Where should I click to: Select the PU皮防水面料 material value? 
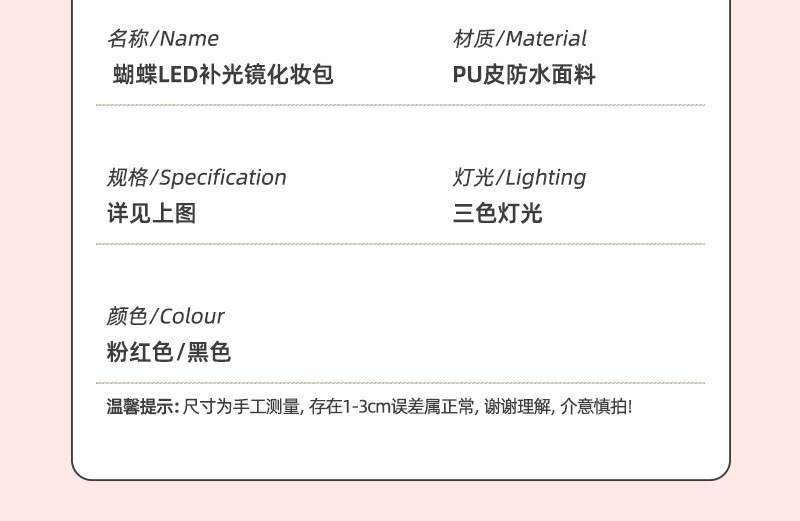(x=524, y=75)
